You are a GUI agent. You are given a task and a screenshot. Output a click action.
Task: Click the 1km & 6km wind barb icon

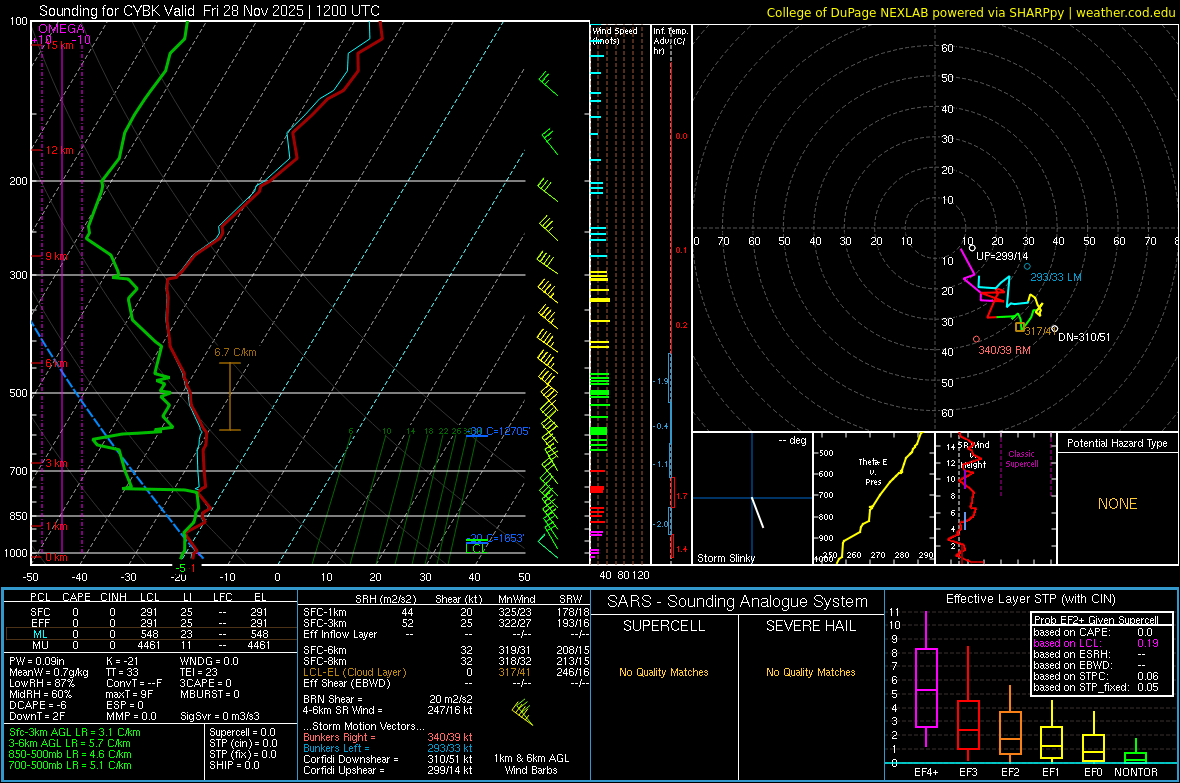(522, 711)
